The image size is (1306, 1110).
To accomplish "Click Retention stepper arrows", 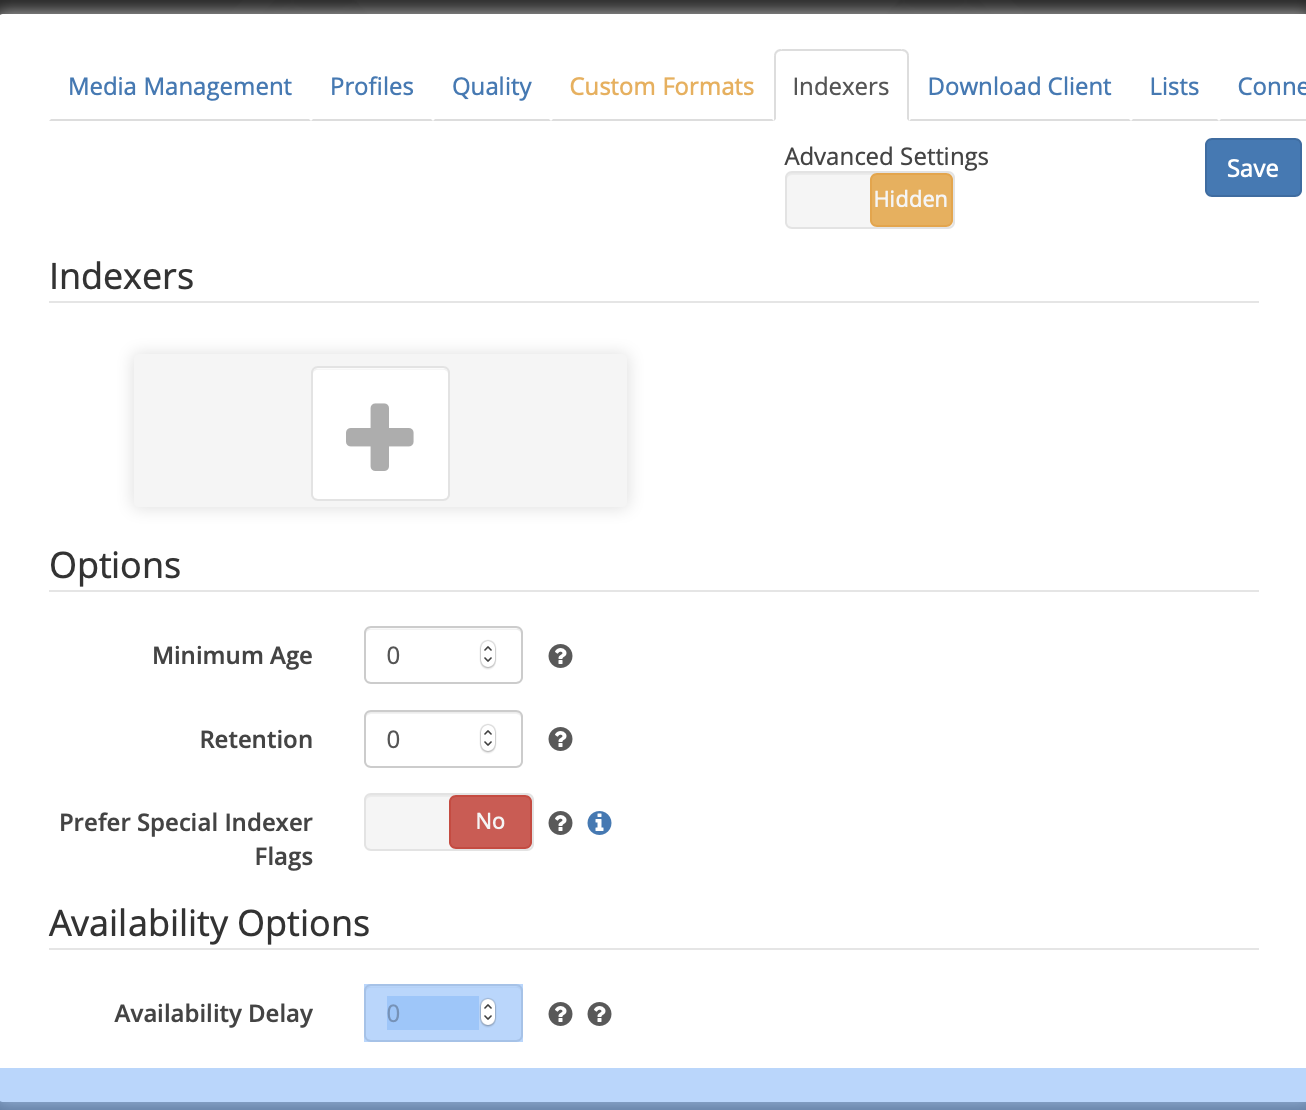I will (x=488, y=739).
